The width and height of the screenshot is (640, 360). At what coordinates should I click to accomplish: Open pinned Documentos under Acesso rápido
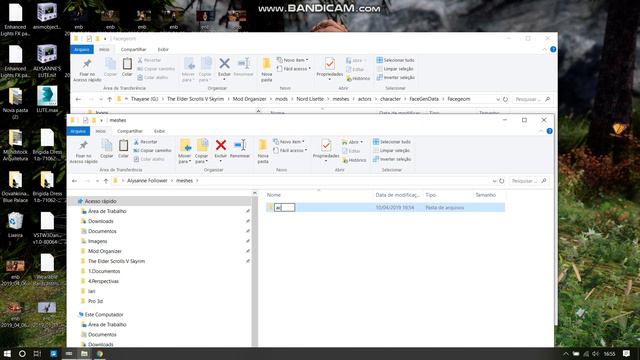coord(102,231)
